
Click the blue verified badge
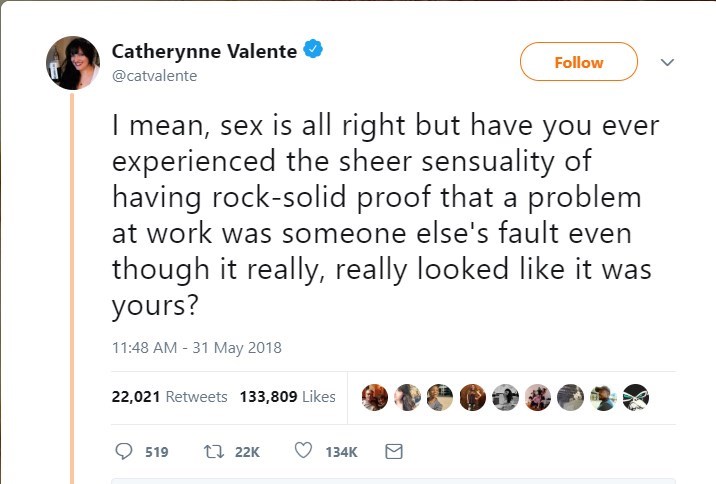(313, 51)
